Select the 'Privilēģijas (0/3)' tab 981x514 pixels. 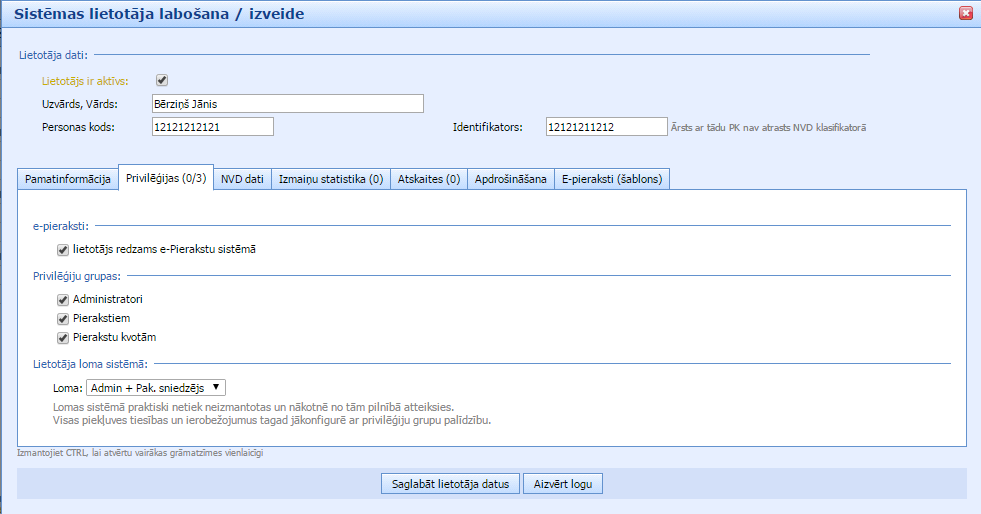click(166, 179)
